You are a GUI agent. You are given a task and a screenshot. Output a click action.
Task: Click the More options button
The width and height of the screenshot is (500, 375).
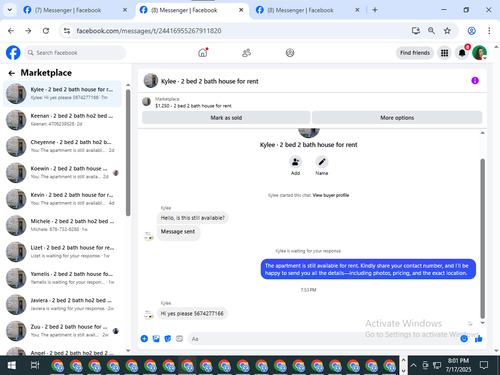click(x=397, y=118)
